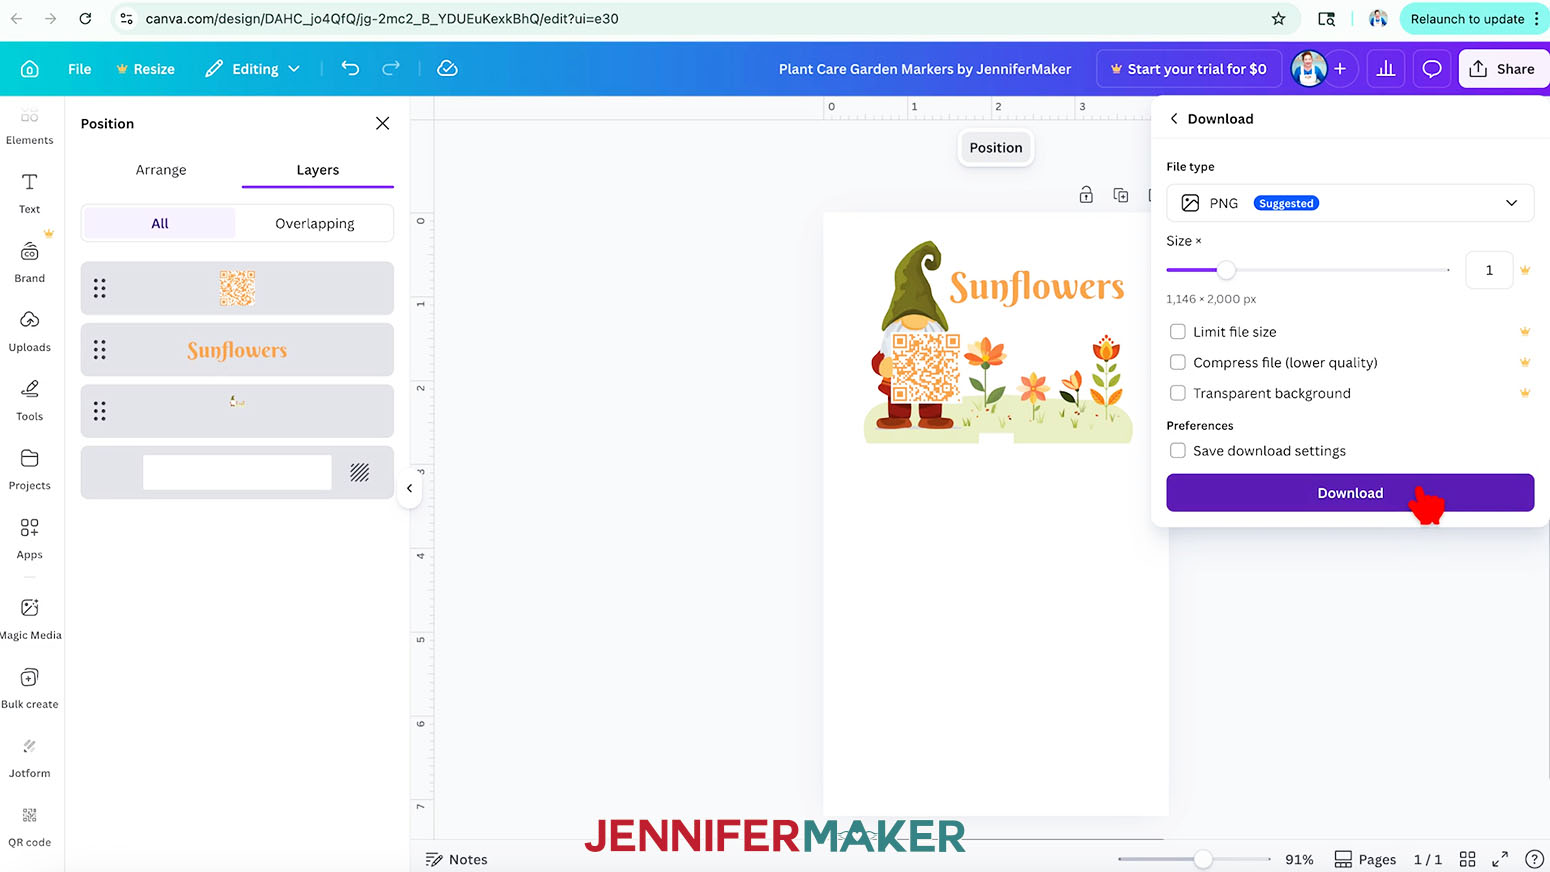Open Jotform app
The height and width of the screenshot is (872, 1550).
[30, 757]
